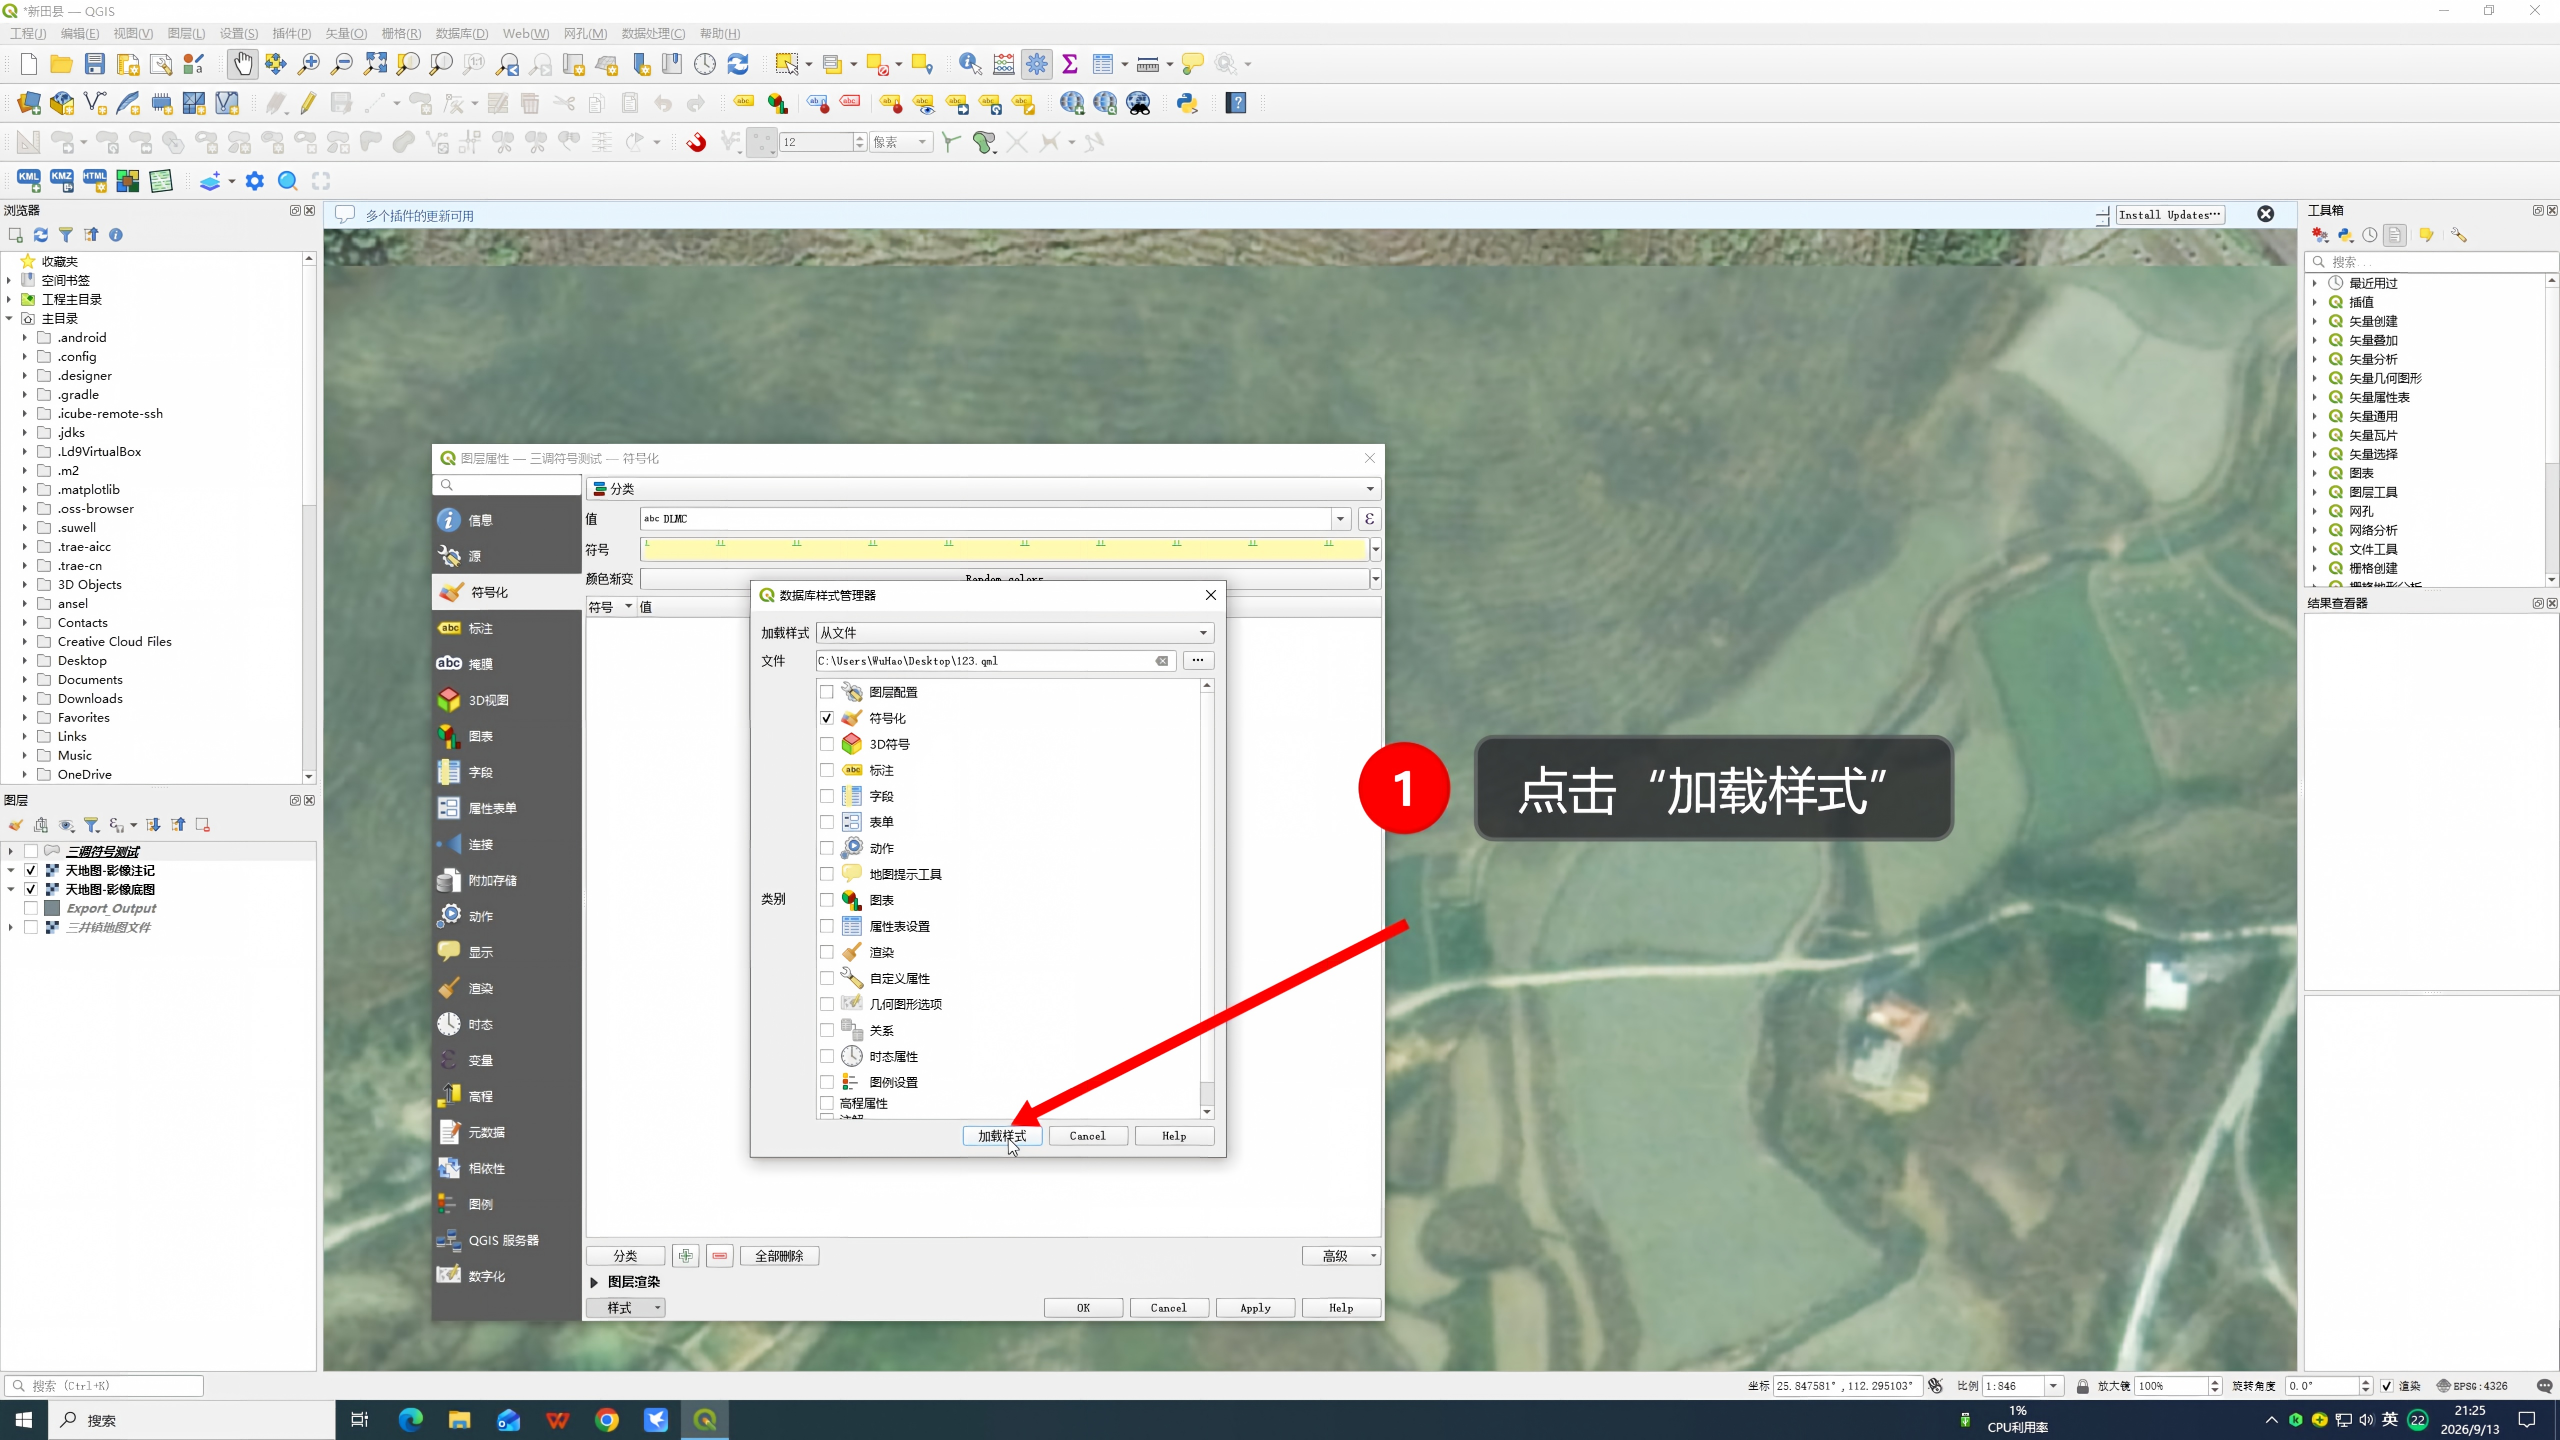The width and height of the screenshot is (2560, 1440).
Task: Click the green plus add category button
Action: (x=686, y=1256)
